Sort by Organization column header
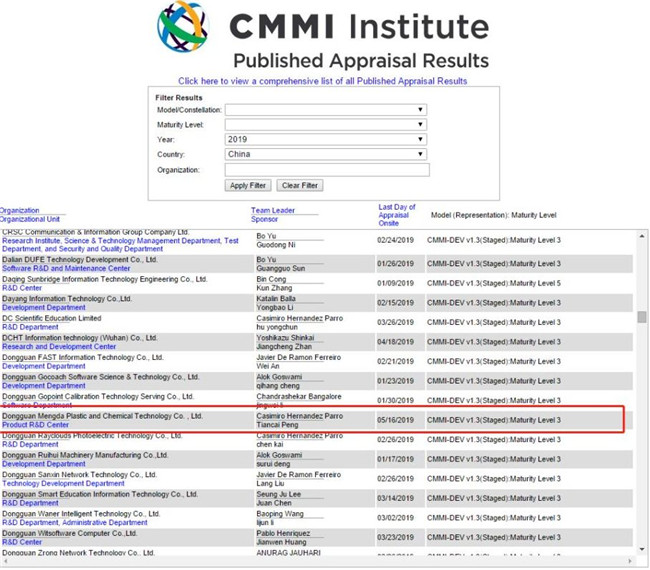This screenshot has height=570, width=650. tap(19, 210)
